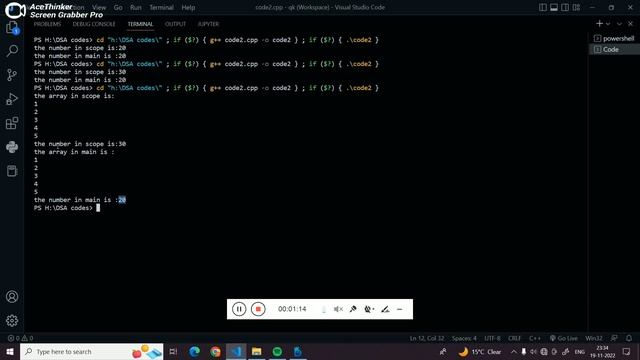Viewport: 640px width, 360px height.
Task: Open the Search view in activity bar
Action: coord(12,51)
